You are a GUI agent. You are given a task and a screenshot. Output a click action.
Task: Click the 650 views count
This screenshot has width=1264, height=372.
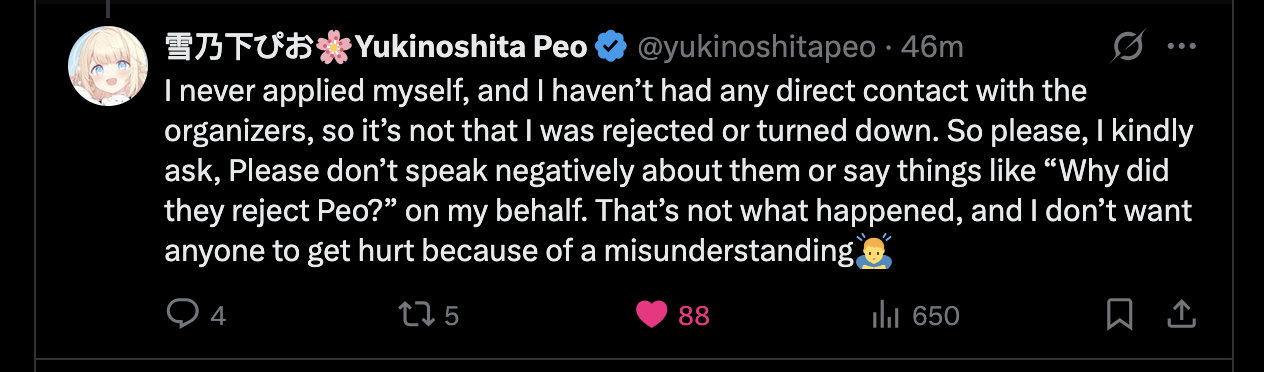[936, 316]
